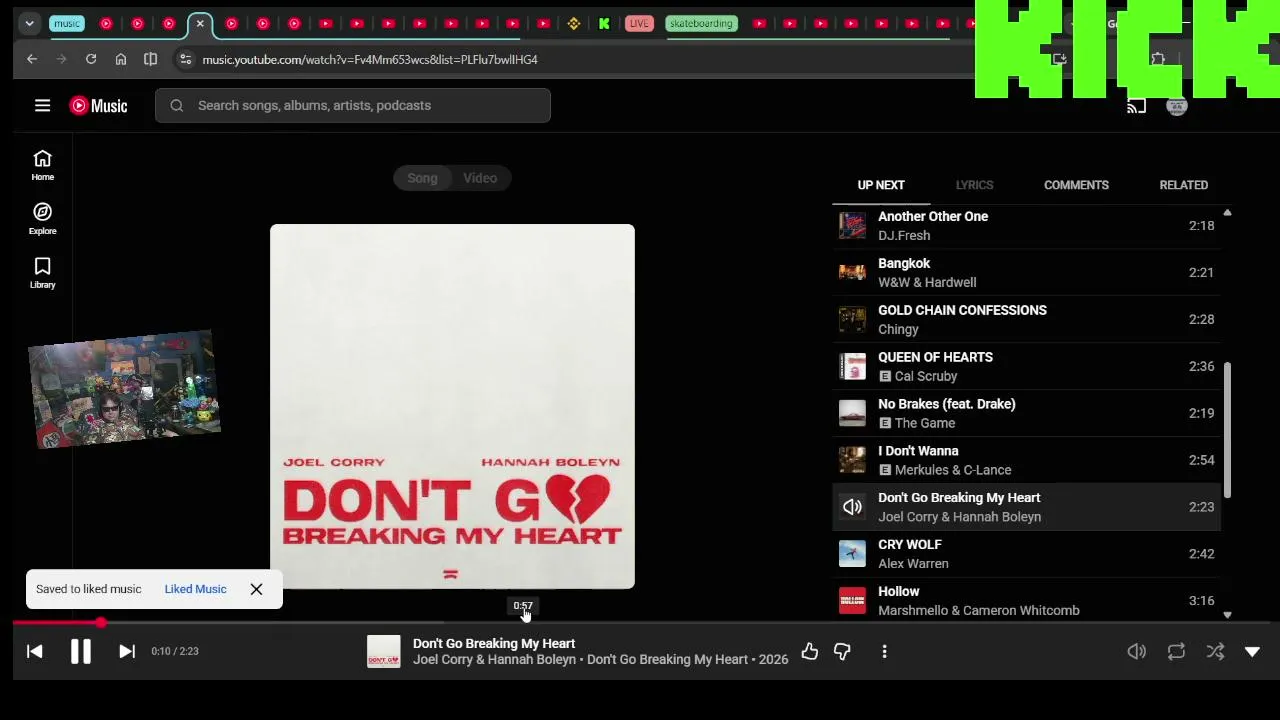Image resolution: width=1280 pixels, height=720 pixels.
Task: Click the queue scrollbar thumb
Action: pos(1227,429)
